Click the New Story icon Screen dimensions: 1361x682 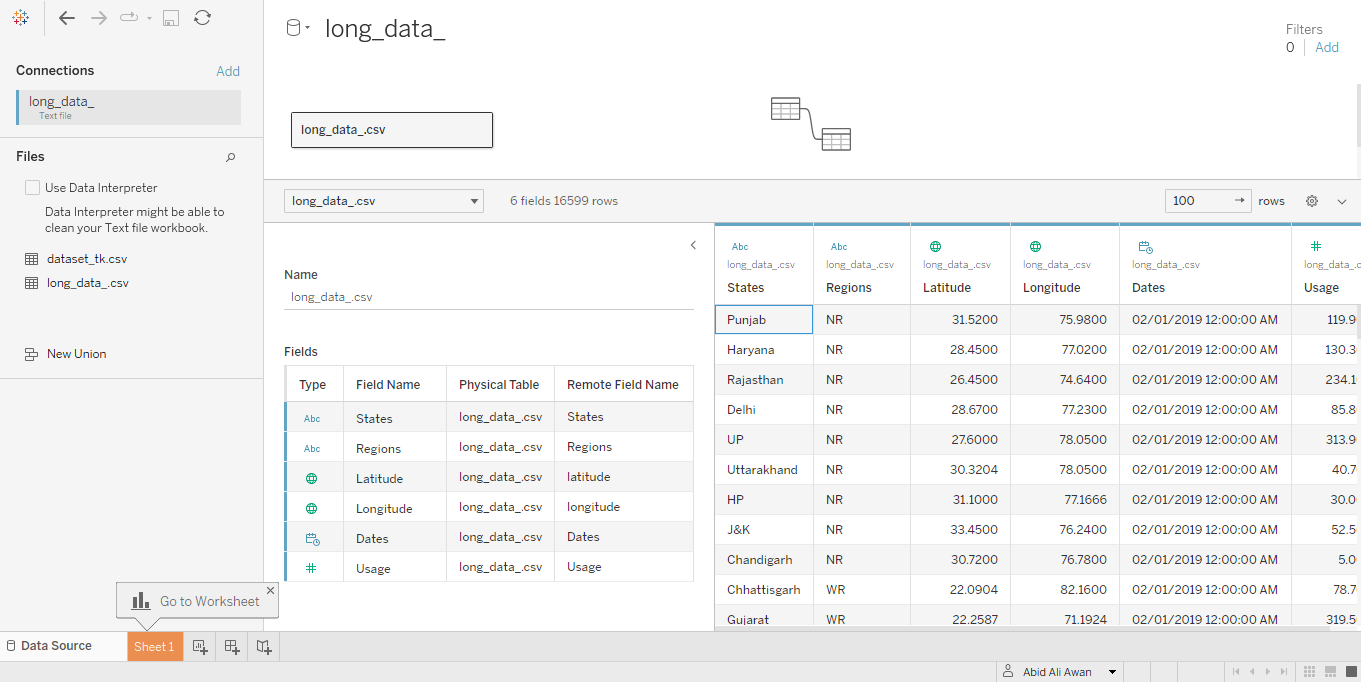click(x=264, y=647)
